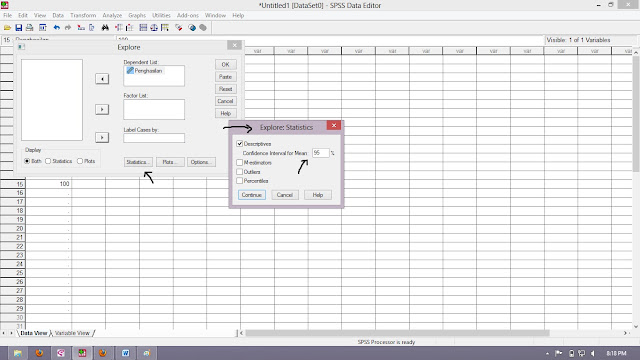The width and height of the screenshot is (640, 360).
Task: Open the Analyze menu
Action: [112, 16]
